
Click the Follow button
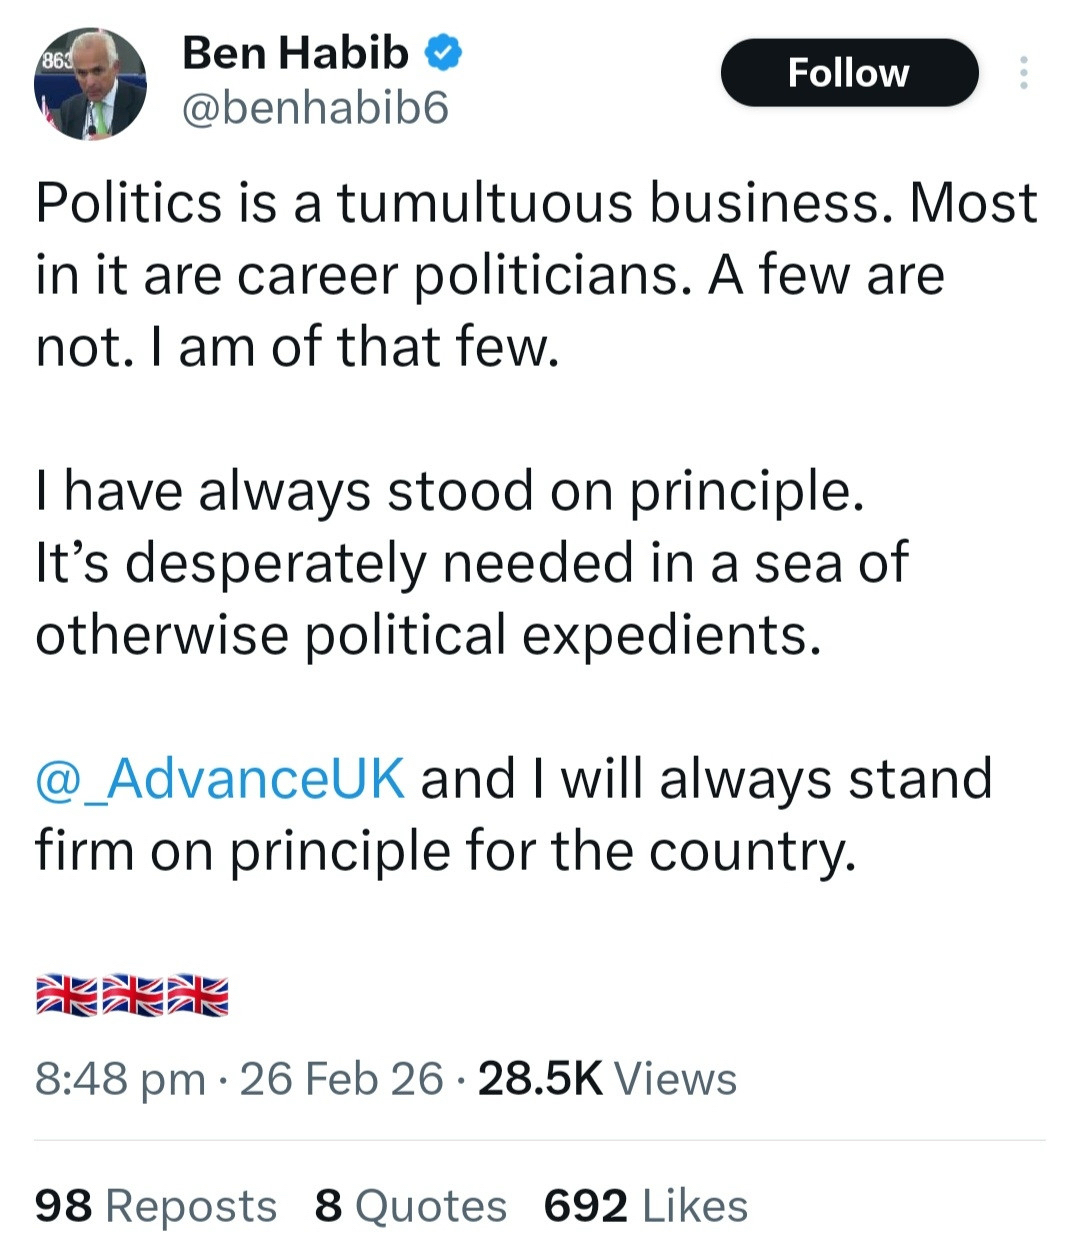click(x=848, y=73)
